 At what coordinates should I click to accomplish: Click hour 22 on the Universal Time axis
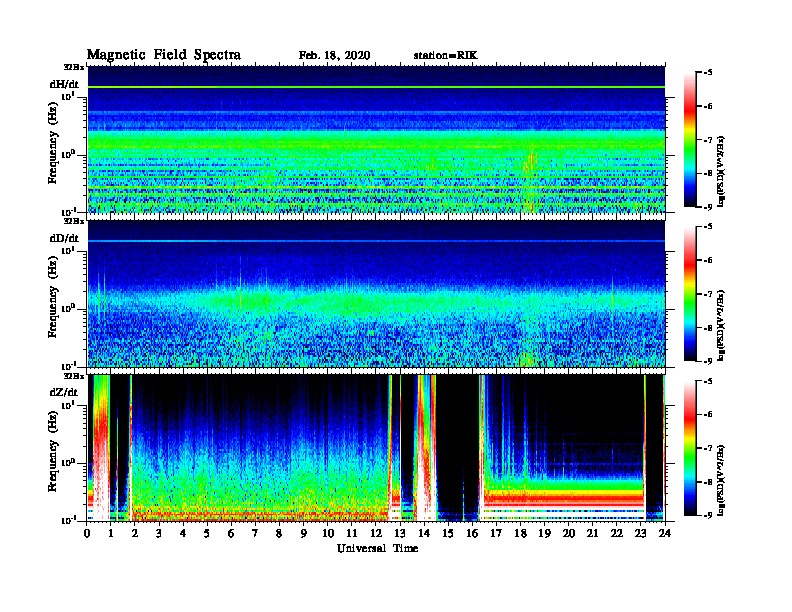(617, 533)
